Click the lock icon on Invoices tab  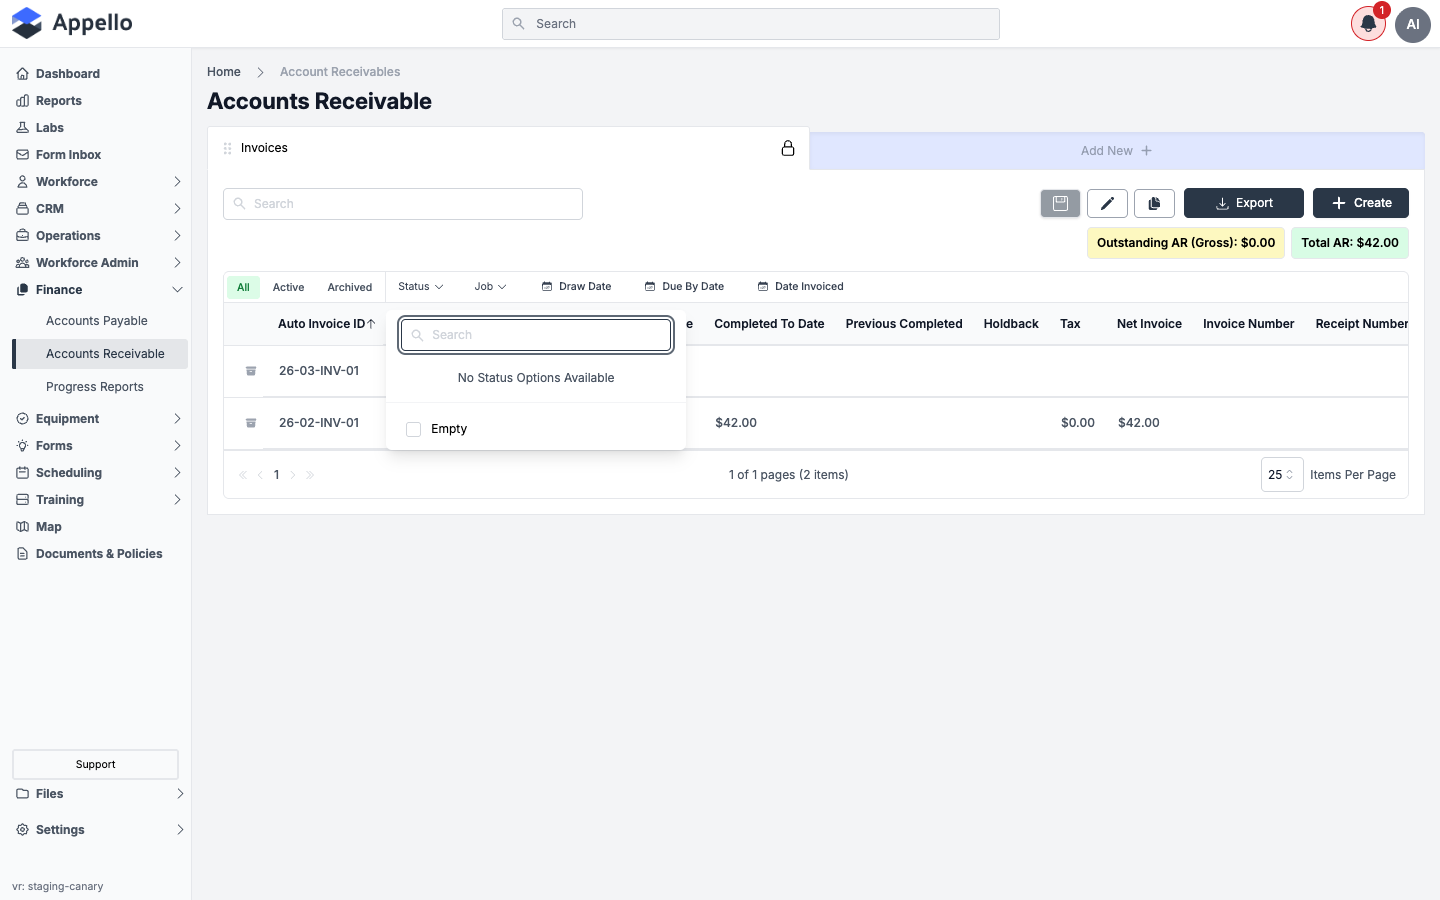788,148
